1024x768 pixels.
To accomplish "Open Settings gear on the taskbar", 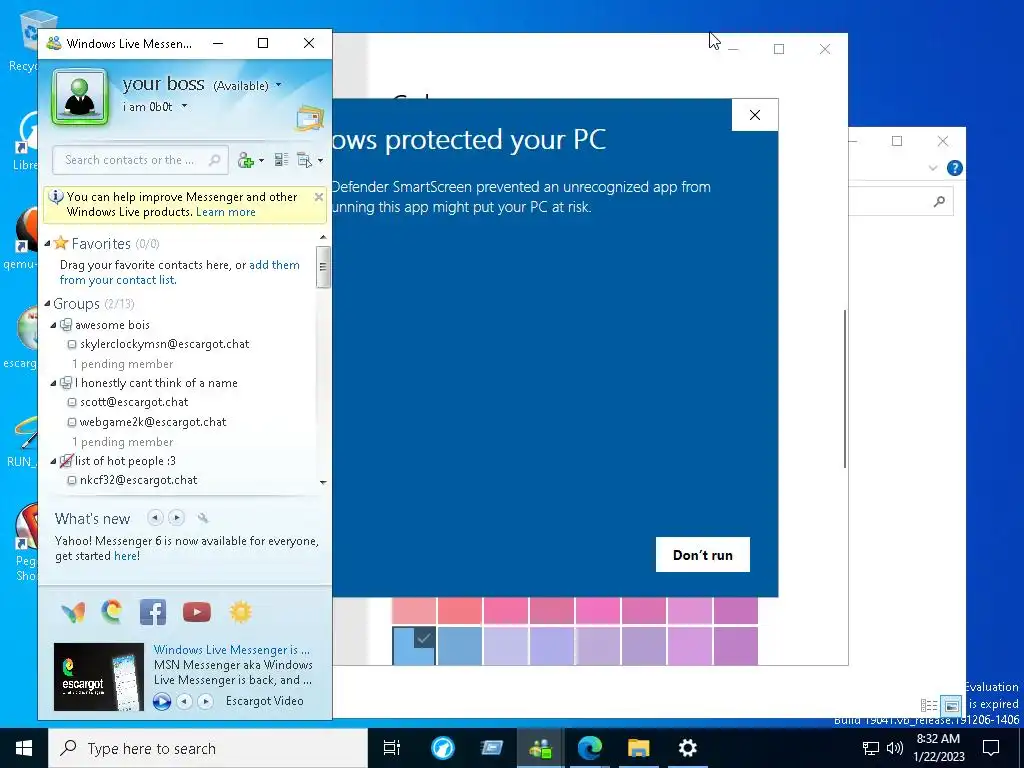I will (688, 748).
